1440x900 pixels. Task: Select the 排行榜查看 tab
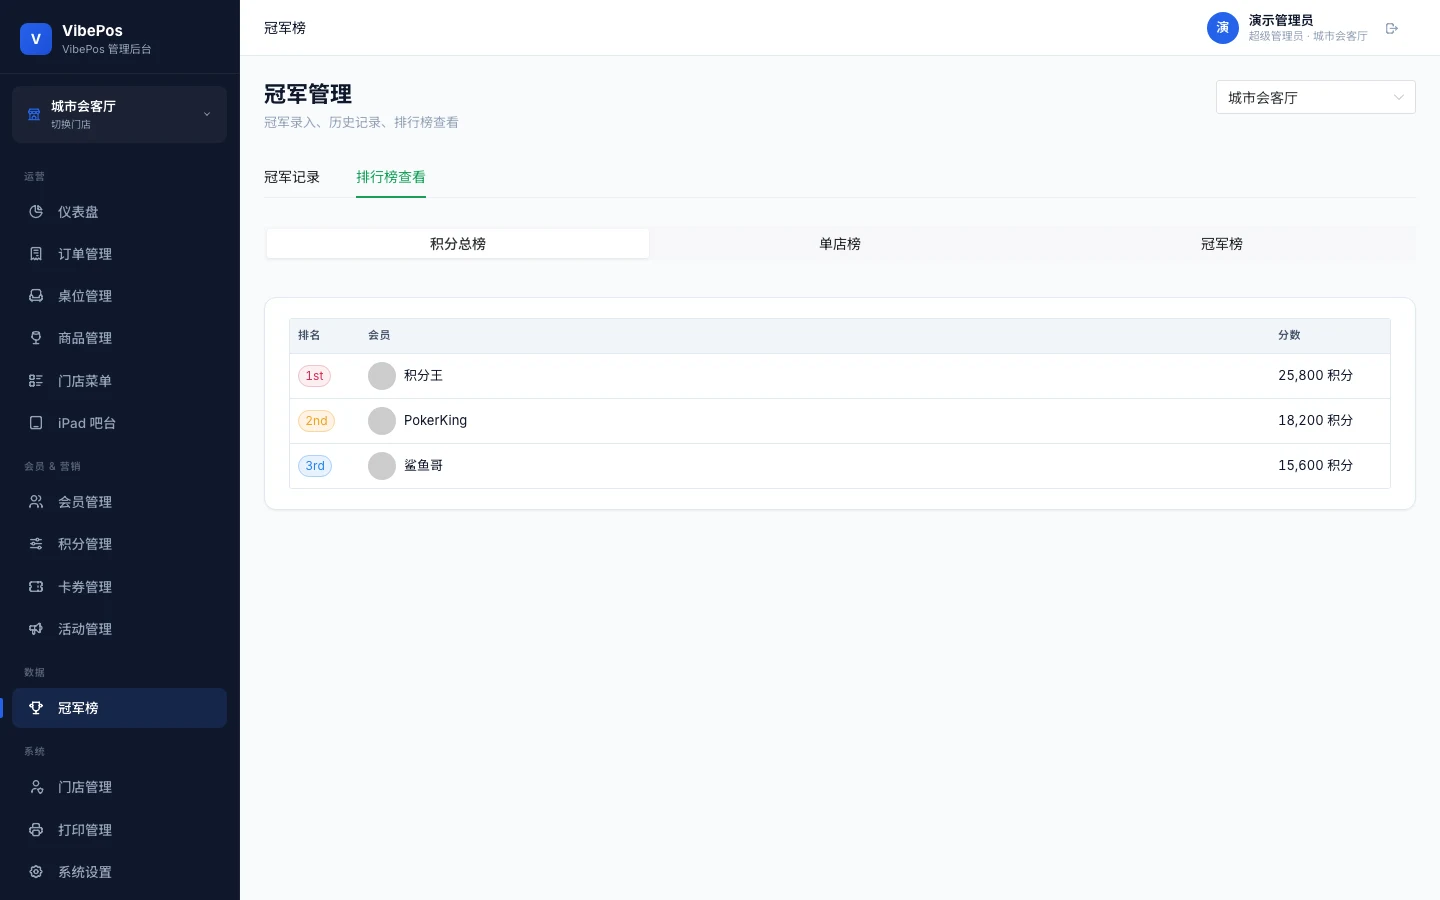click(391, 177)
